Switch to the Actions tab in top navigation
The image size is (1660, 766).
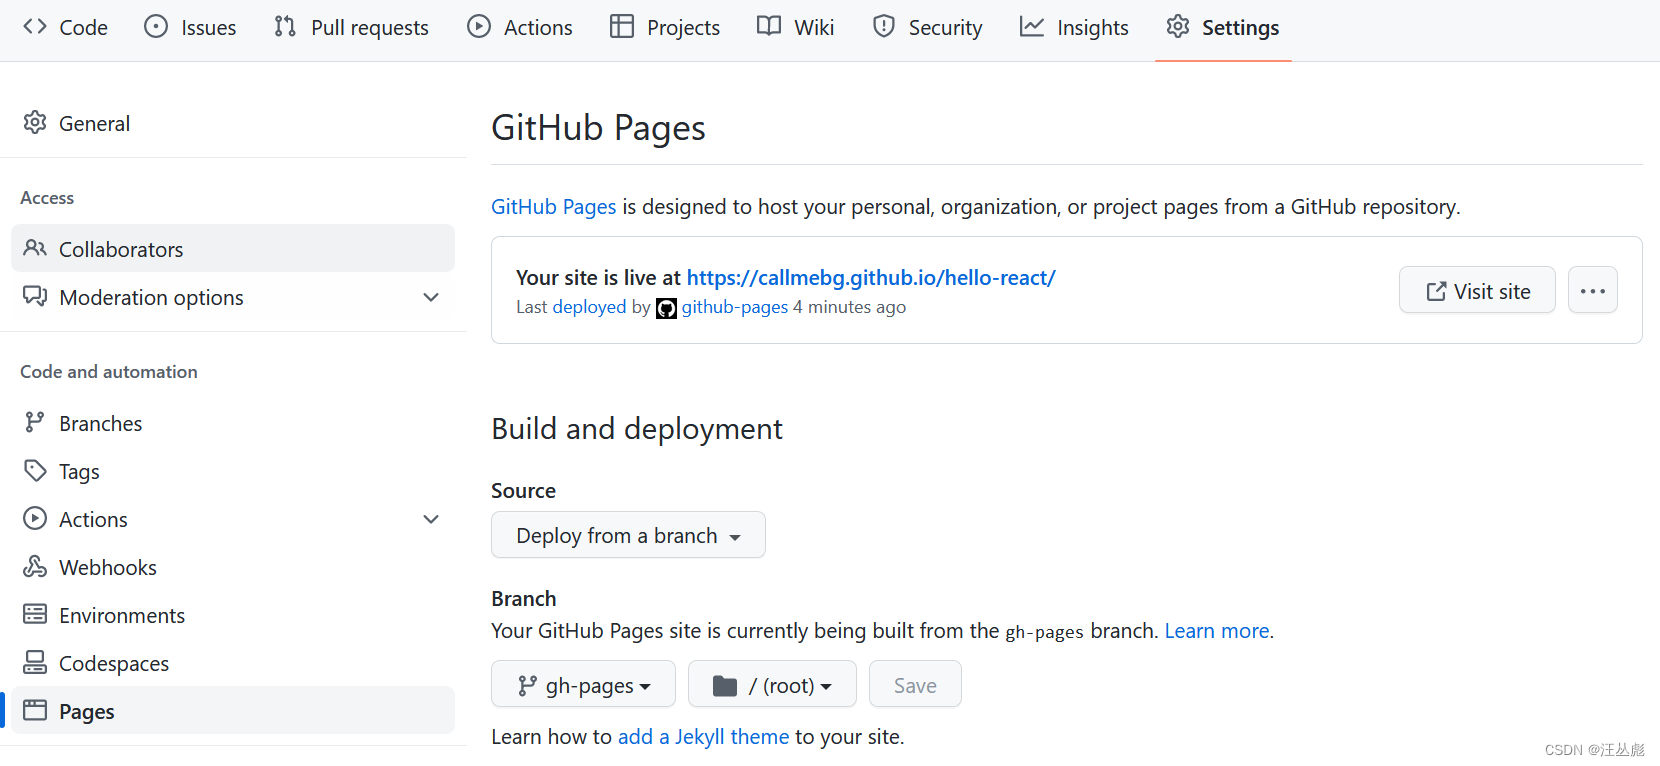[520, 27]
